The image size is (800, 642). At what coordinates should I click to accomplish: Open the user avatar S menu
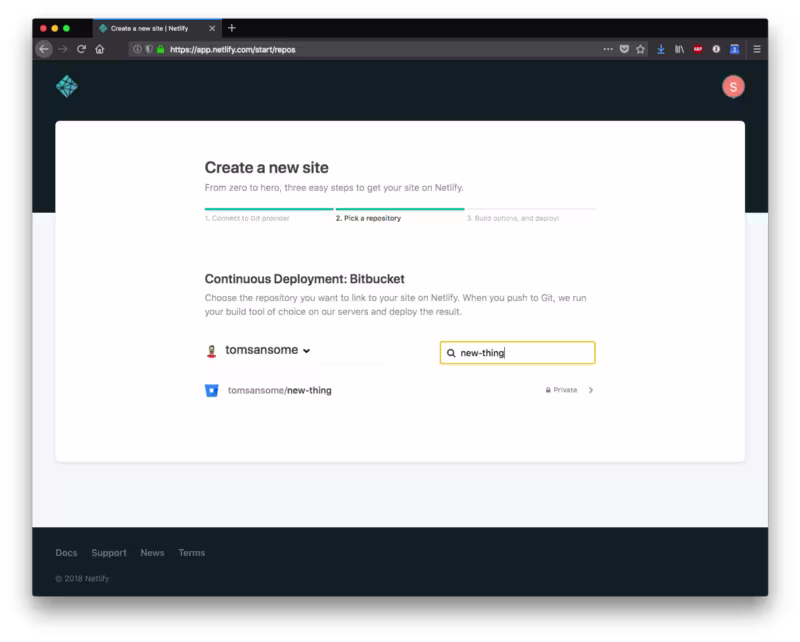[x=733, y=87]
